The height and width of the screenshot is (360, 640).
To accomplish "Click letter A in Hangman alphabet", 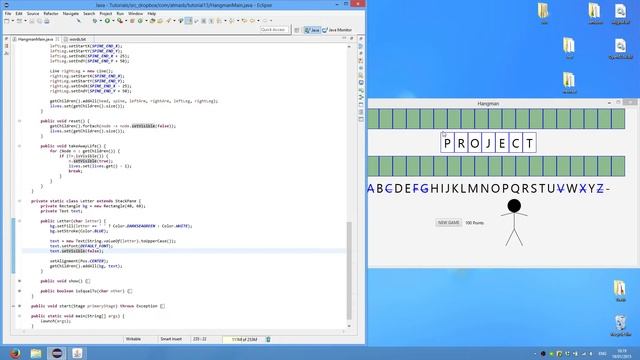I will 371,189.
